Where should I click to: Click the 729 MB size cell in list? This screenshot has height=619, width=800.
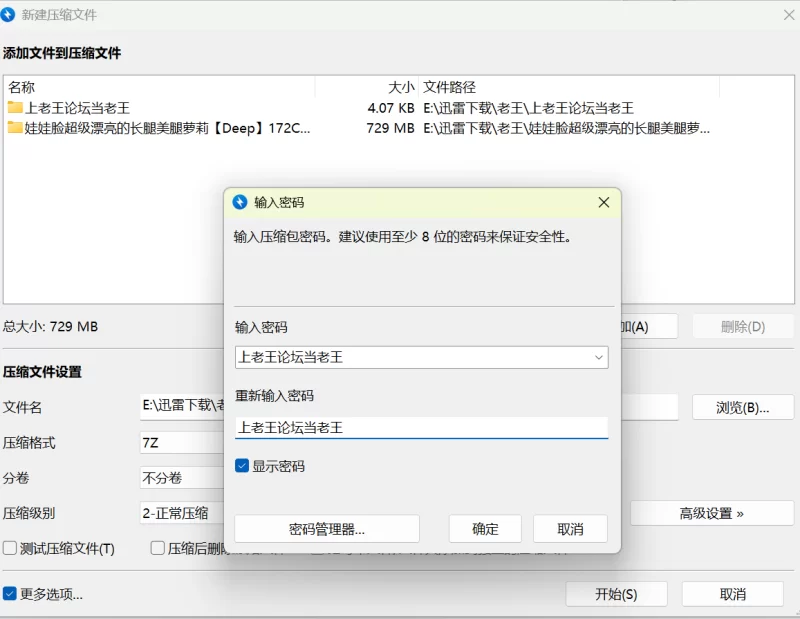pos(390,128)
